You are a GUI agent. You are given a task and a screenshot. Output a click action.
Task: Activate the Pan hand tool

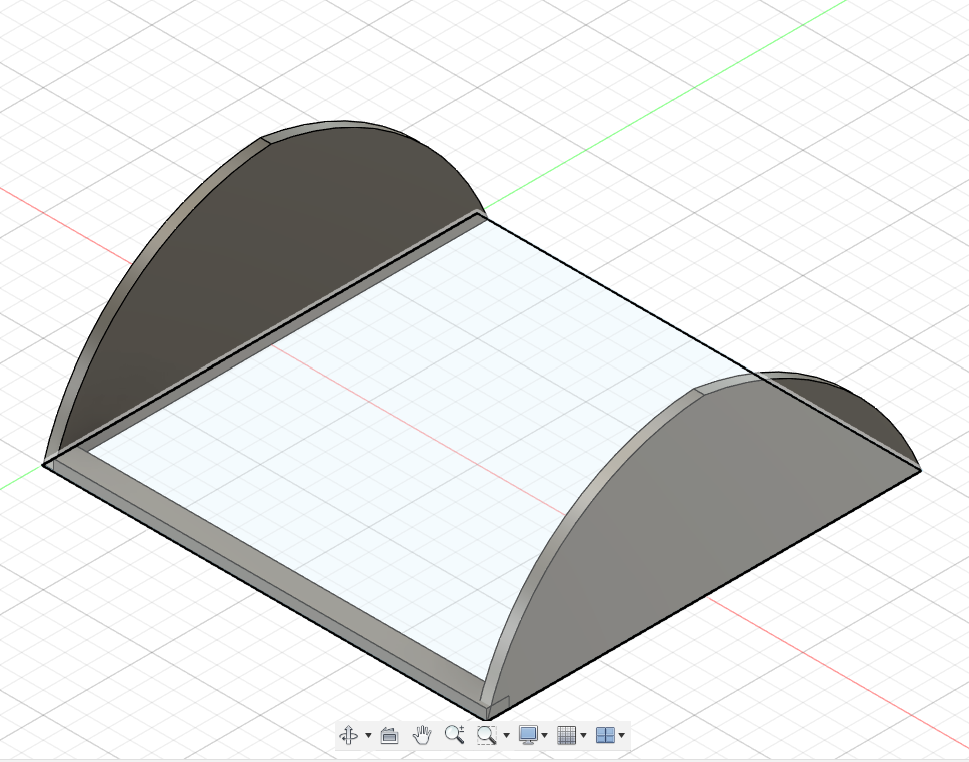click(422, 735)
